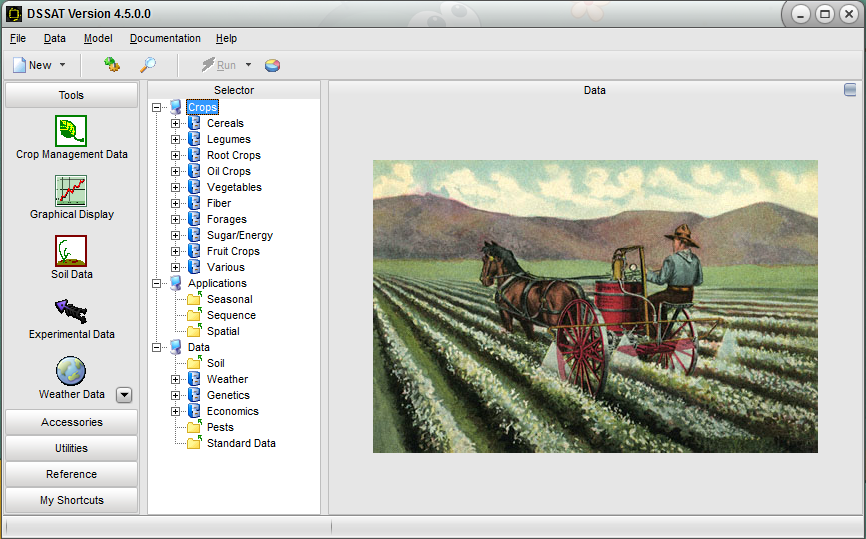866x539 pixels.
Task: Select Soil under the Data node
Action: pyautogui.click(x=215, y=363)
